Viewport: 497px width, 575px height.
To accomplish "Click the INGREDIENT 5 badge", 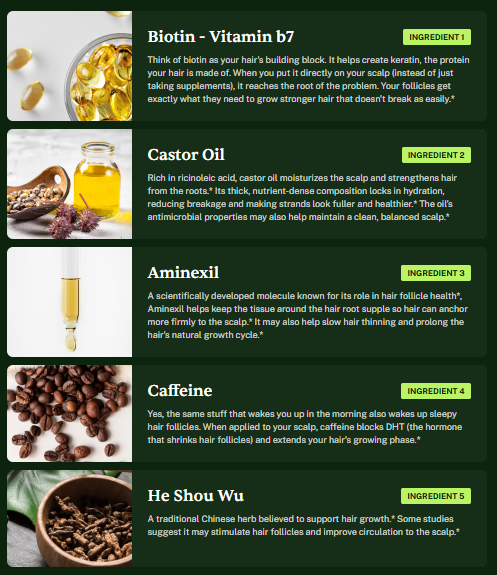I will click(436, 496).
